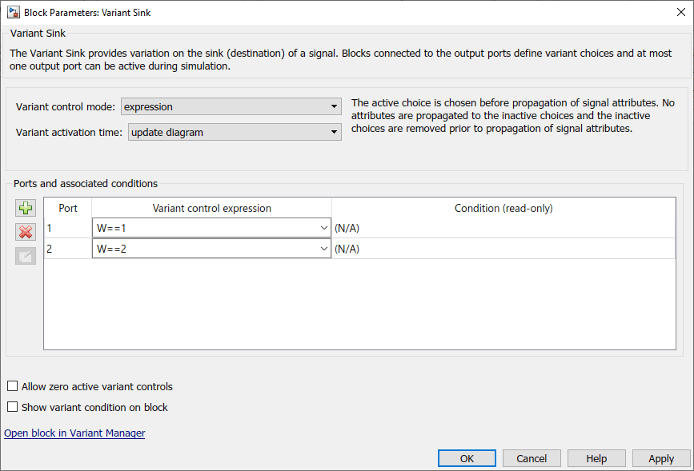
Task: Expand Variant activation time dropdown
Action: 334,131
